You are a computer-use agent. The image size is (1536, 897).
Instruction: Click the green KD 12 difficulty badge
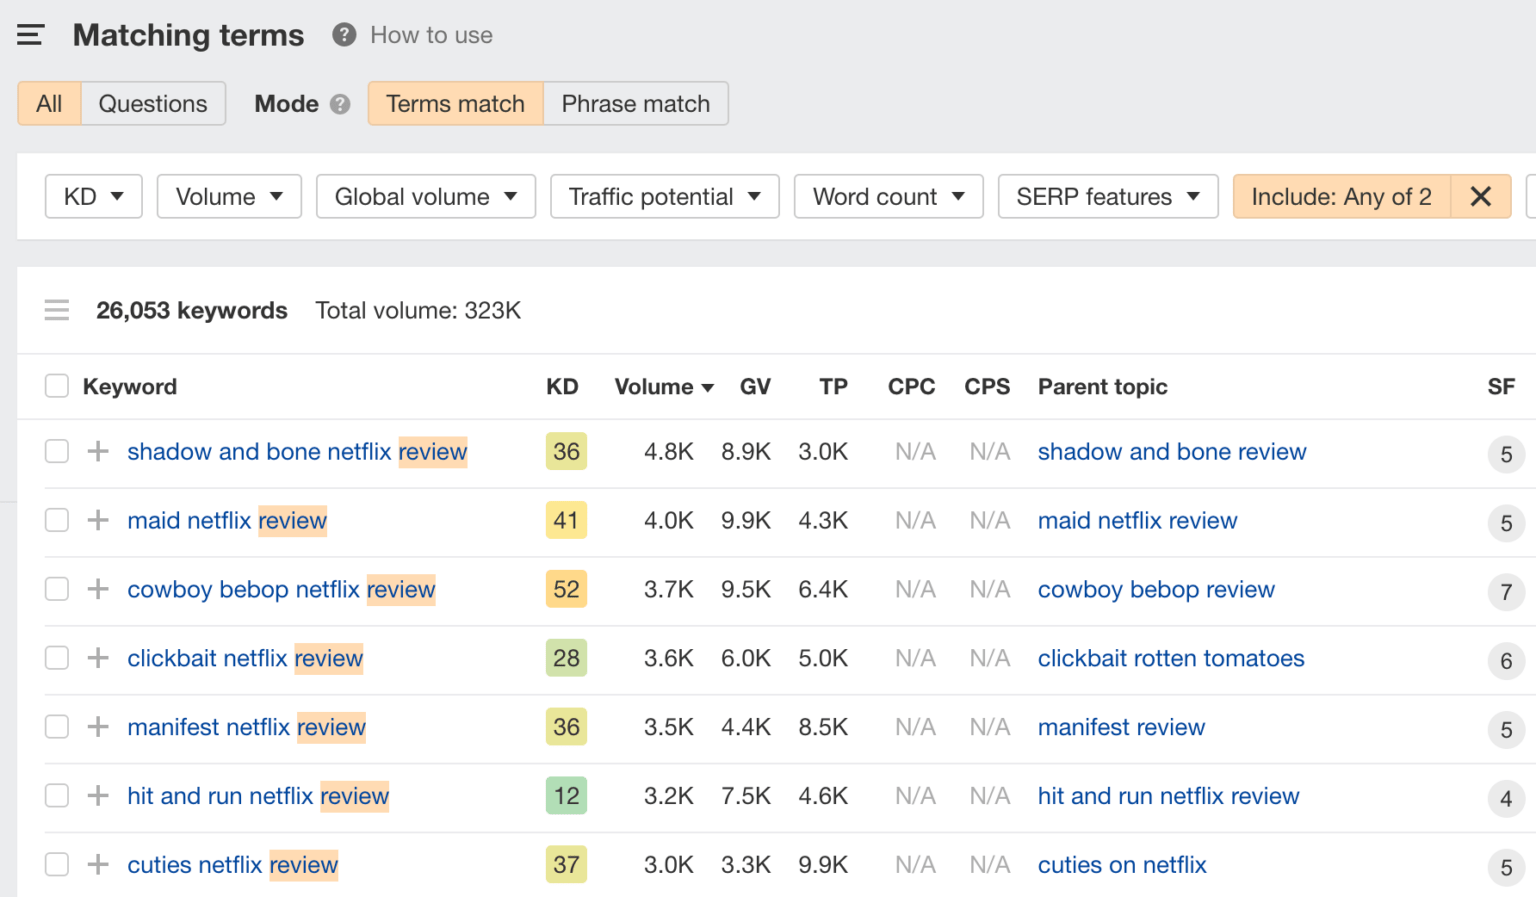point(566,796)
